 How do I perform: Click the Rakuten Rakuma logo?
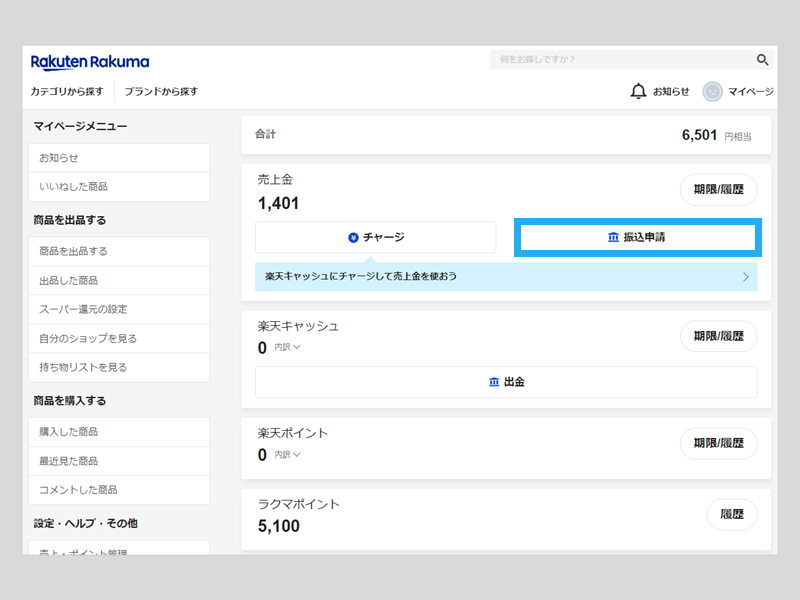pyautogui.click(x=90, y=62)
